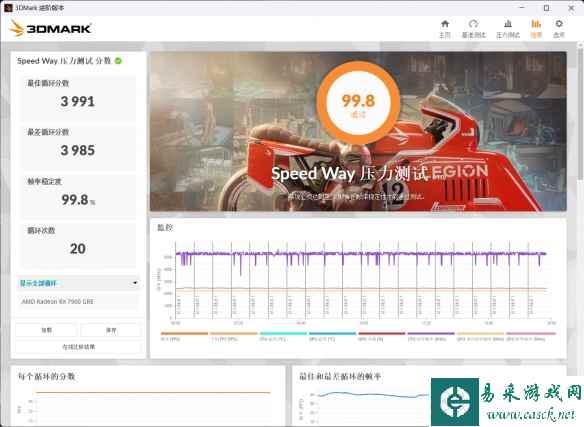584x427 pixels.
Task: Click the 在线比较结果 (compare online) button
Action: click(x=78, y=347)
